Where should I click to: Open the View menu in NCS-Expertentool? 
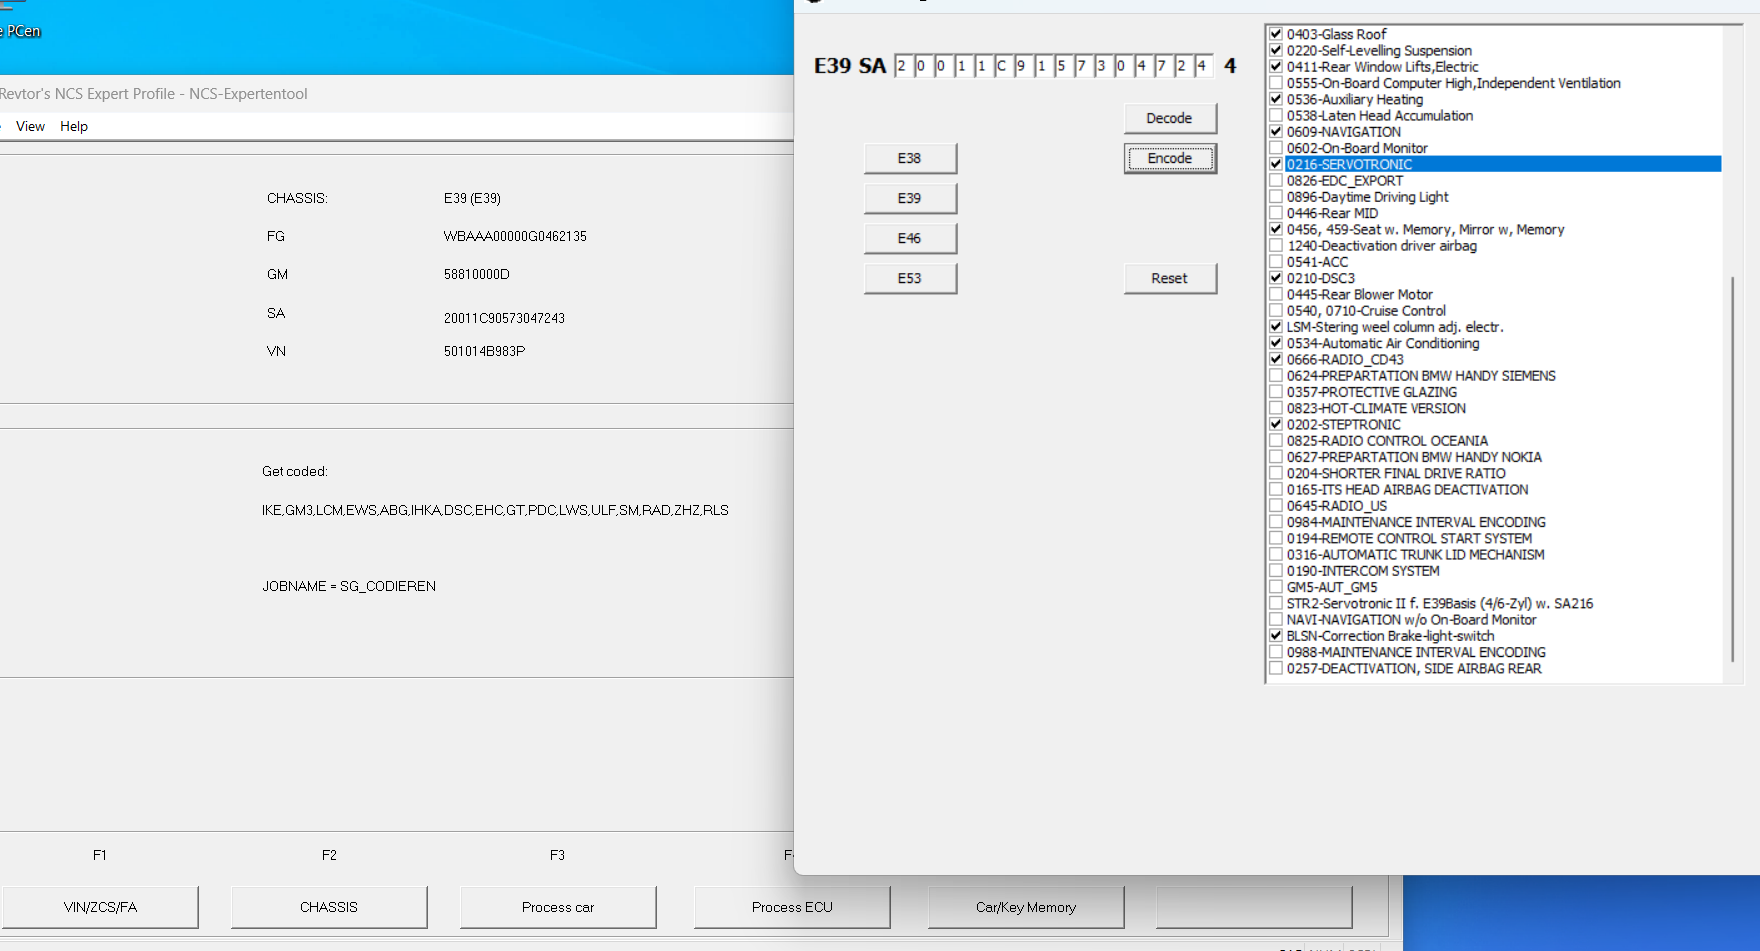point(30,126)
